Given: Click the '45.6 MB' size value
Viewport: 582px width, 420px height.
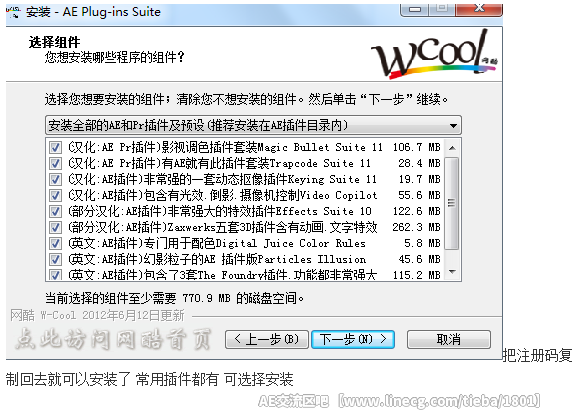Looking at the screenshot, I should pyautogui.click(x=419, y=260).
